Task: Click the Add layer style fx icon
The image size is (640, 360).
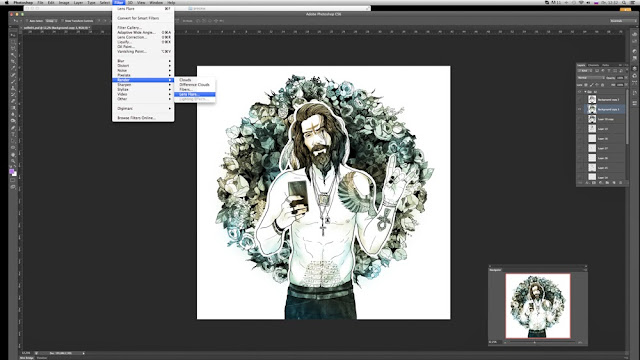Action: pyautogui.click(x=587, y=183)
